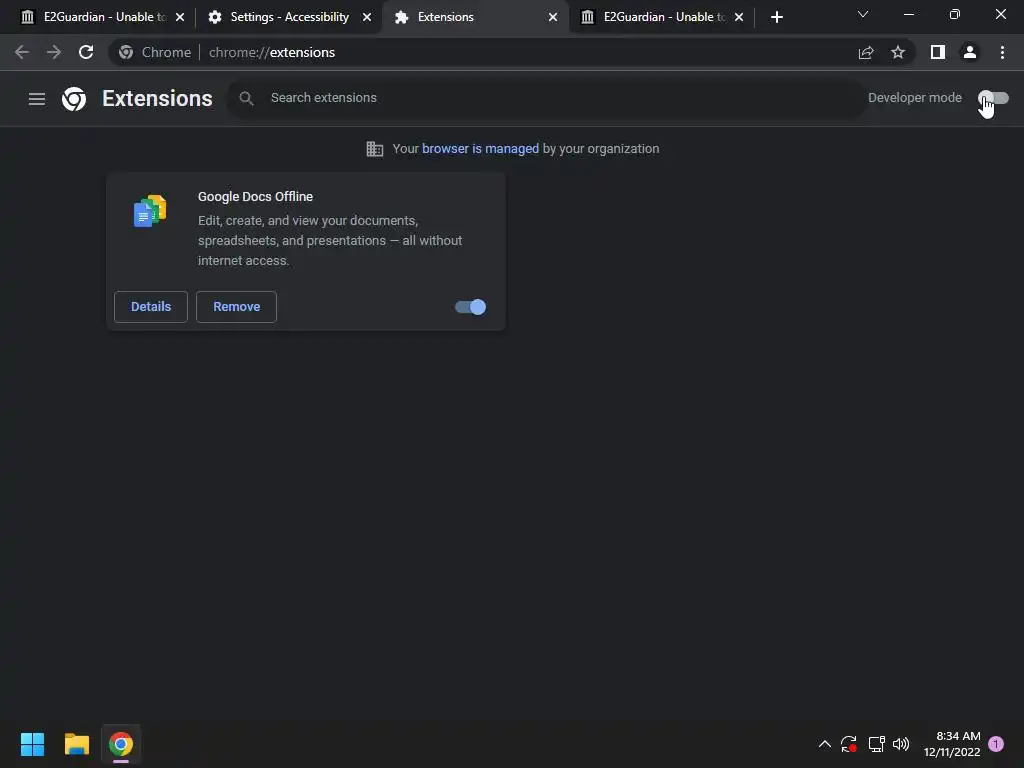Click the Chrome site info chip

click(x=155, y=52)
